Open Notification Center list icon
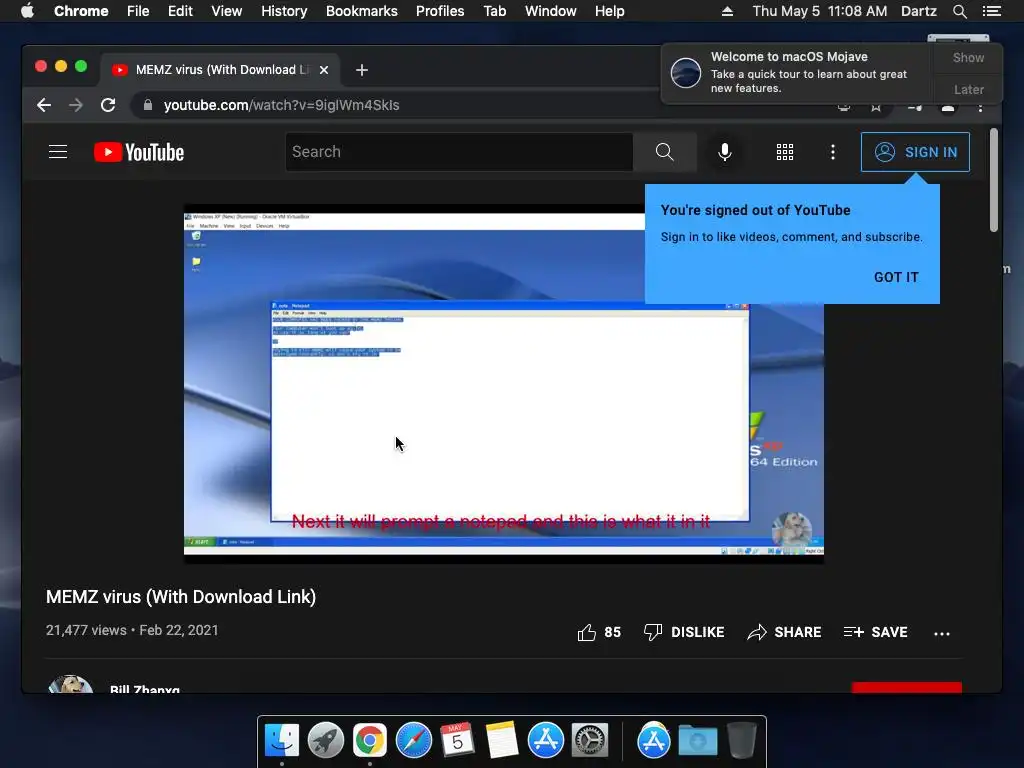 [991, 11]
